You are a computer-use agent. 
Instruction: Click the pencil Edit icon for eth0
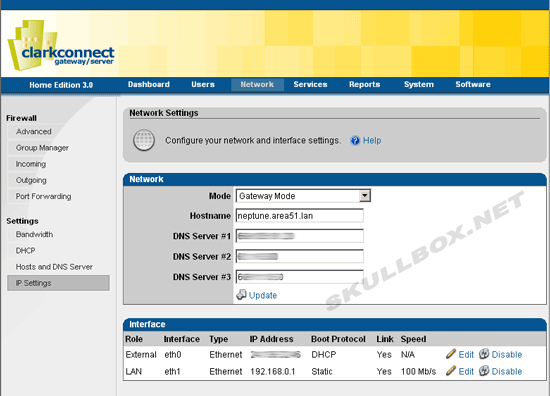(x=451, y=354)
